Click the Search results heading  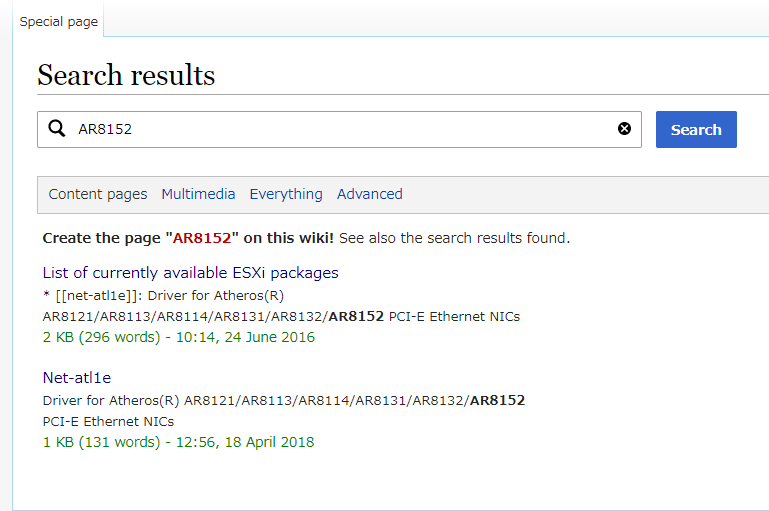(x=126, y=75)
